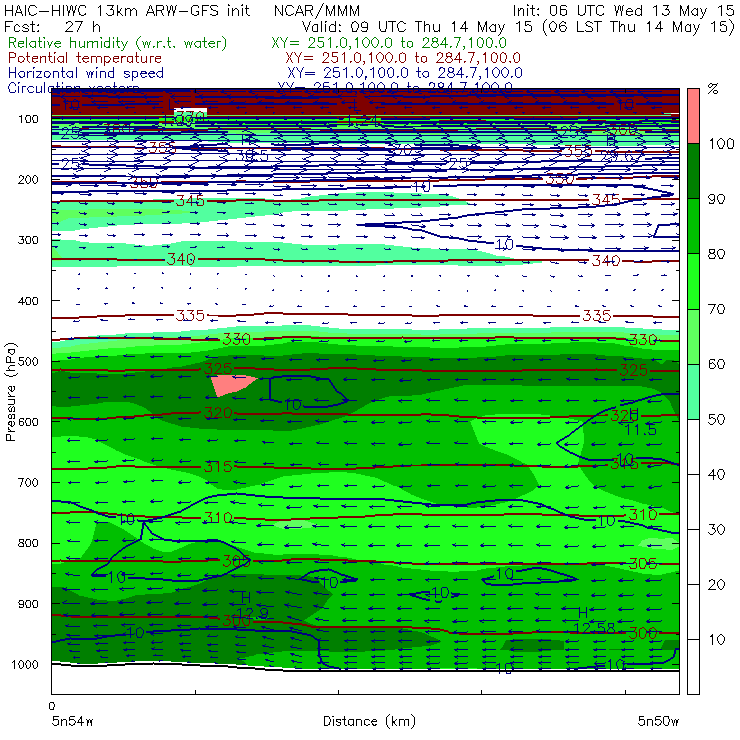Click the red 'XY= 251.0,100.0 to 284.7,100.0' text

click(403, 58)
